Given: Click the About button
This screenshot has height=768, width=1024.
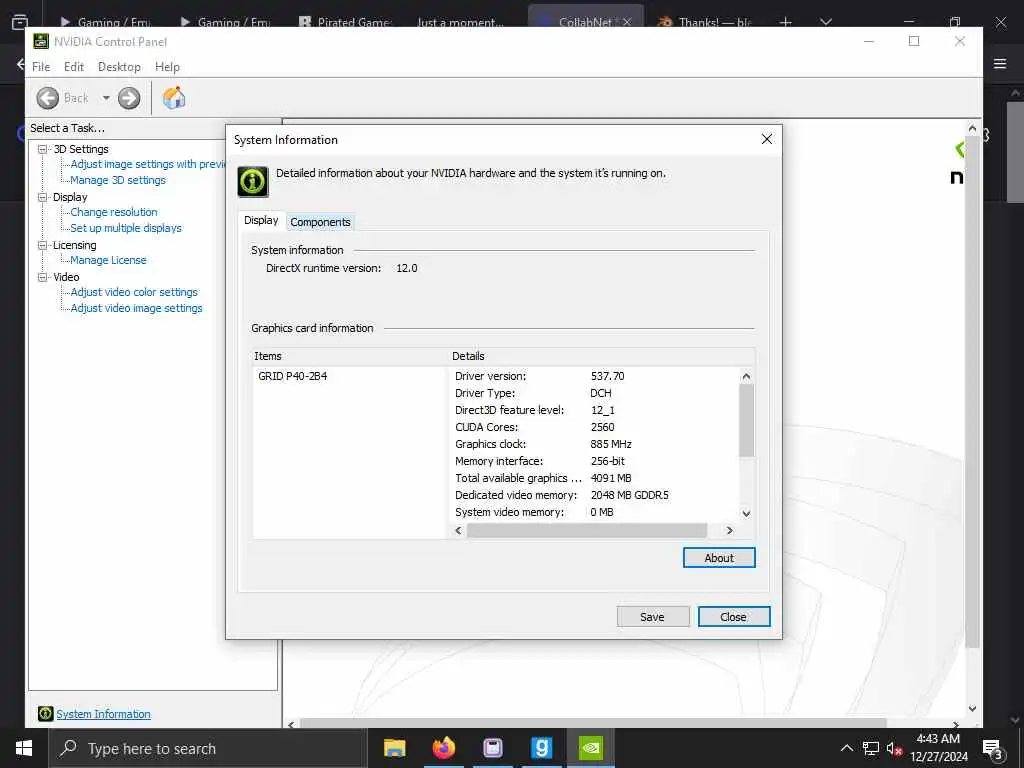Looking at the screenshot, I should (x=719, y=558).
